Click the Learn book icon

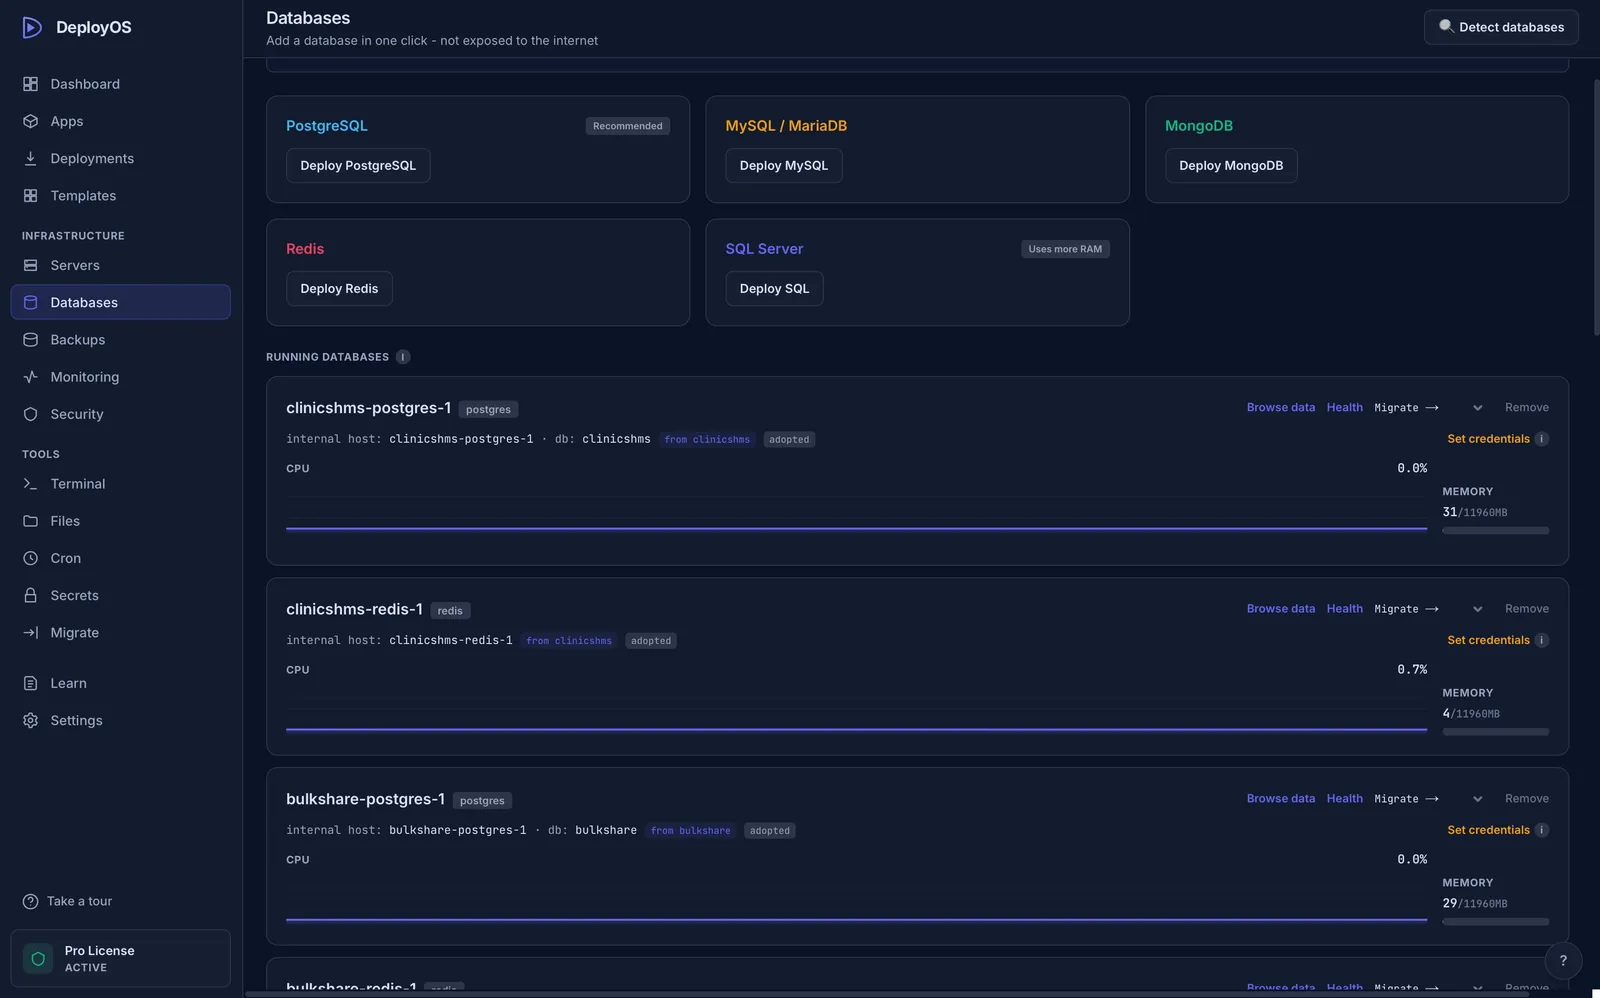coord(30,683)
